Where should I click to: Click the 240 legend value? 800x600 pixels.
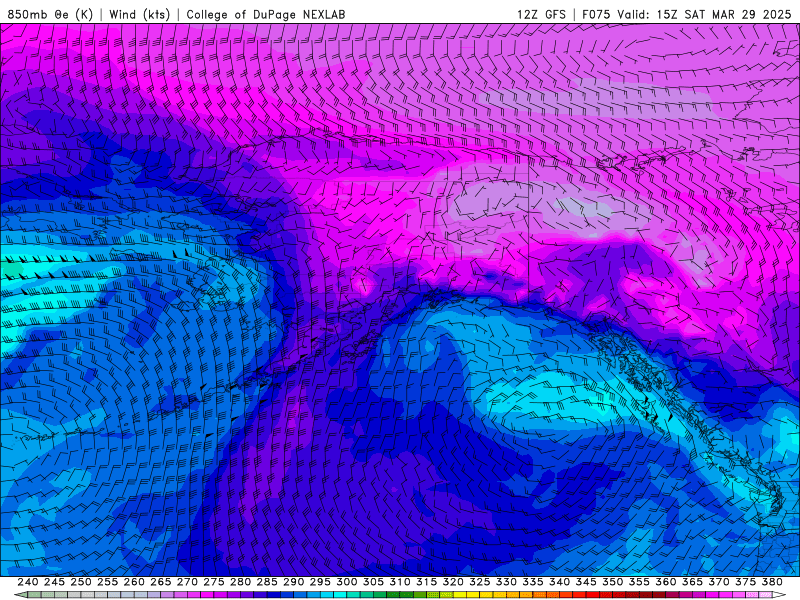tap(28, 582)
